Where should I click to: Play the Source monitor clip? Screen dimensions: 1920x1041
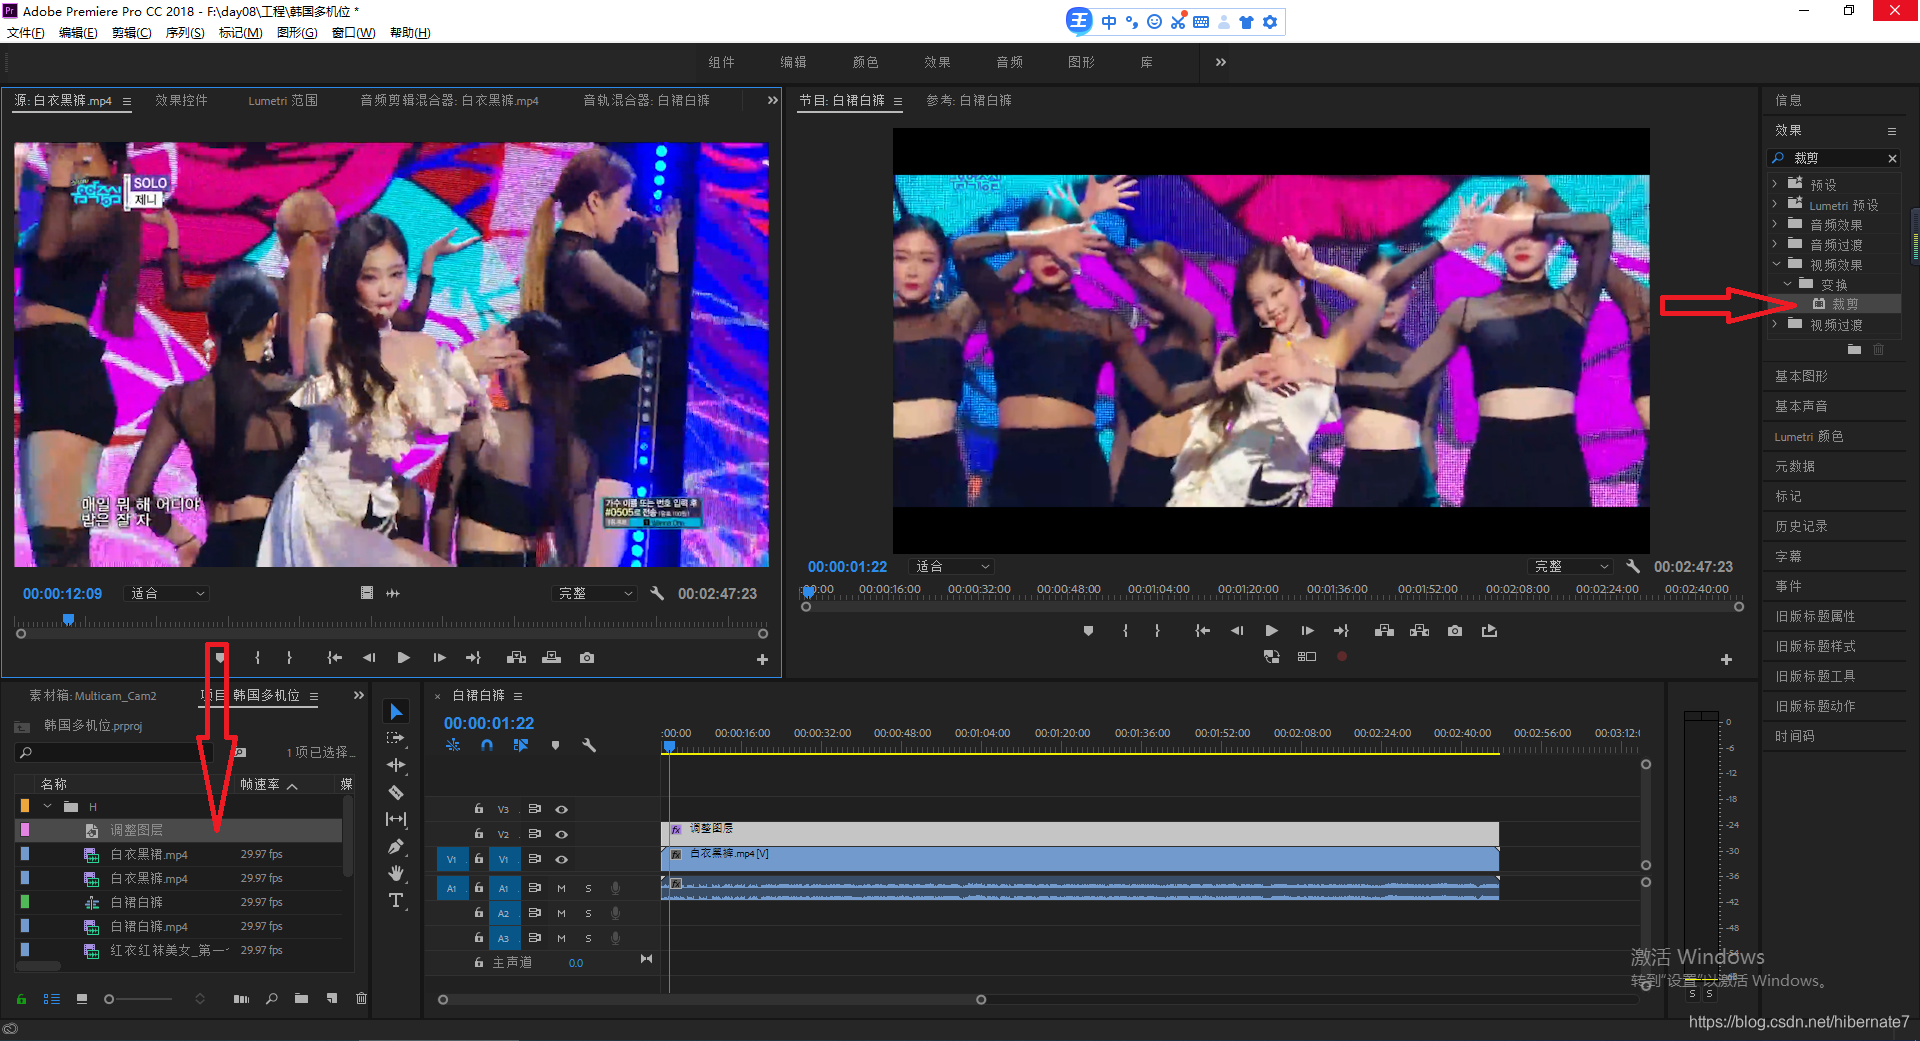point(403,658)
